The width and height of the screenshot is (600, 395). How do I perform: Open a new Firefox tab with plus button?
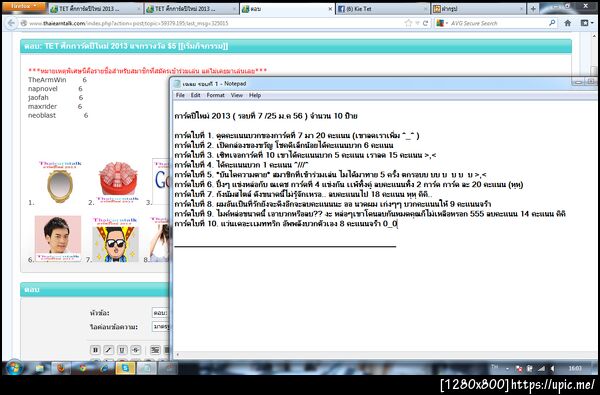tap(533, 8)
